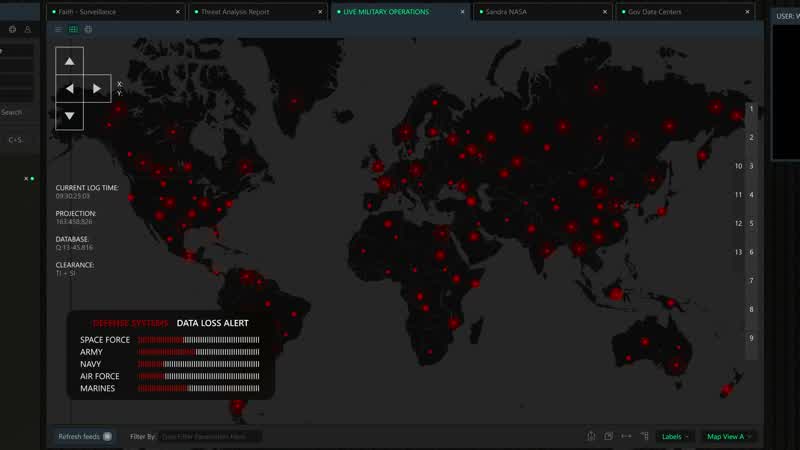
Task: Pan the map up with arrow button
Action: click(69, 61)
